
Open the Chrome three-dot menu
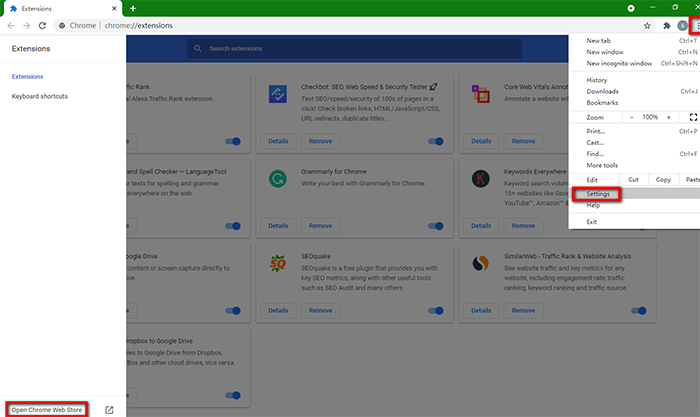pyautogui.click(x=694, y=25)
